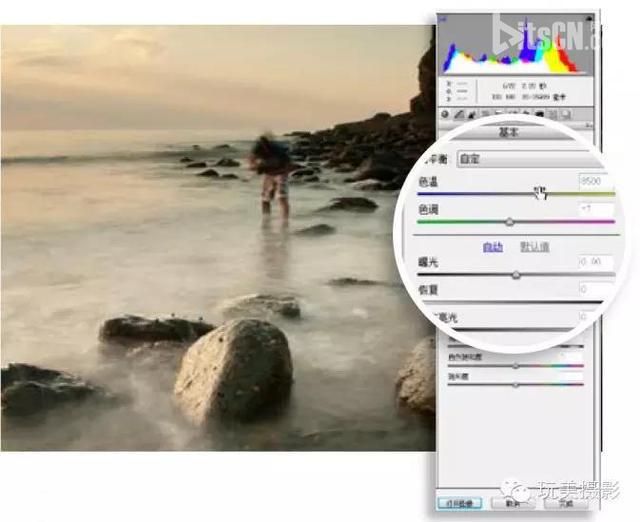This screenshot has width=640, height=522.
Task: Click the RGB histogram display
Action: 516,44
